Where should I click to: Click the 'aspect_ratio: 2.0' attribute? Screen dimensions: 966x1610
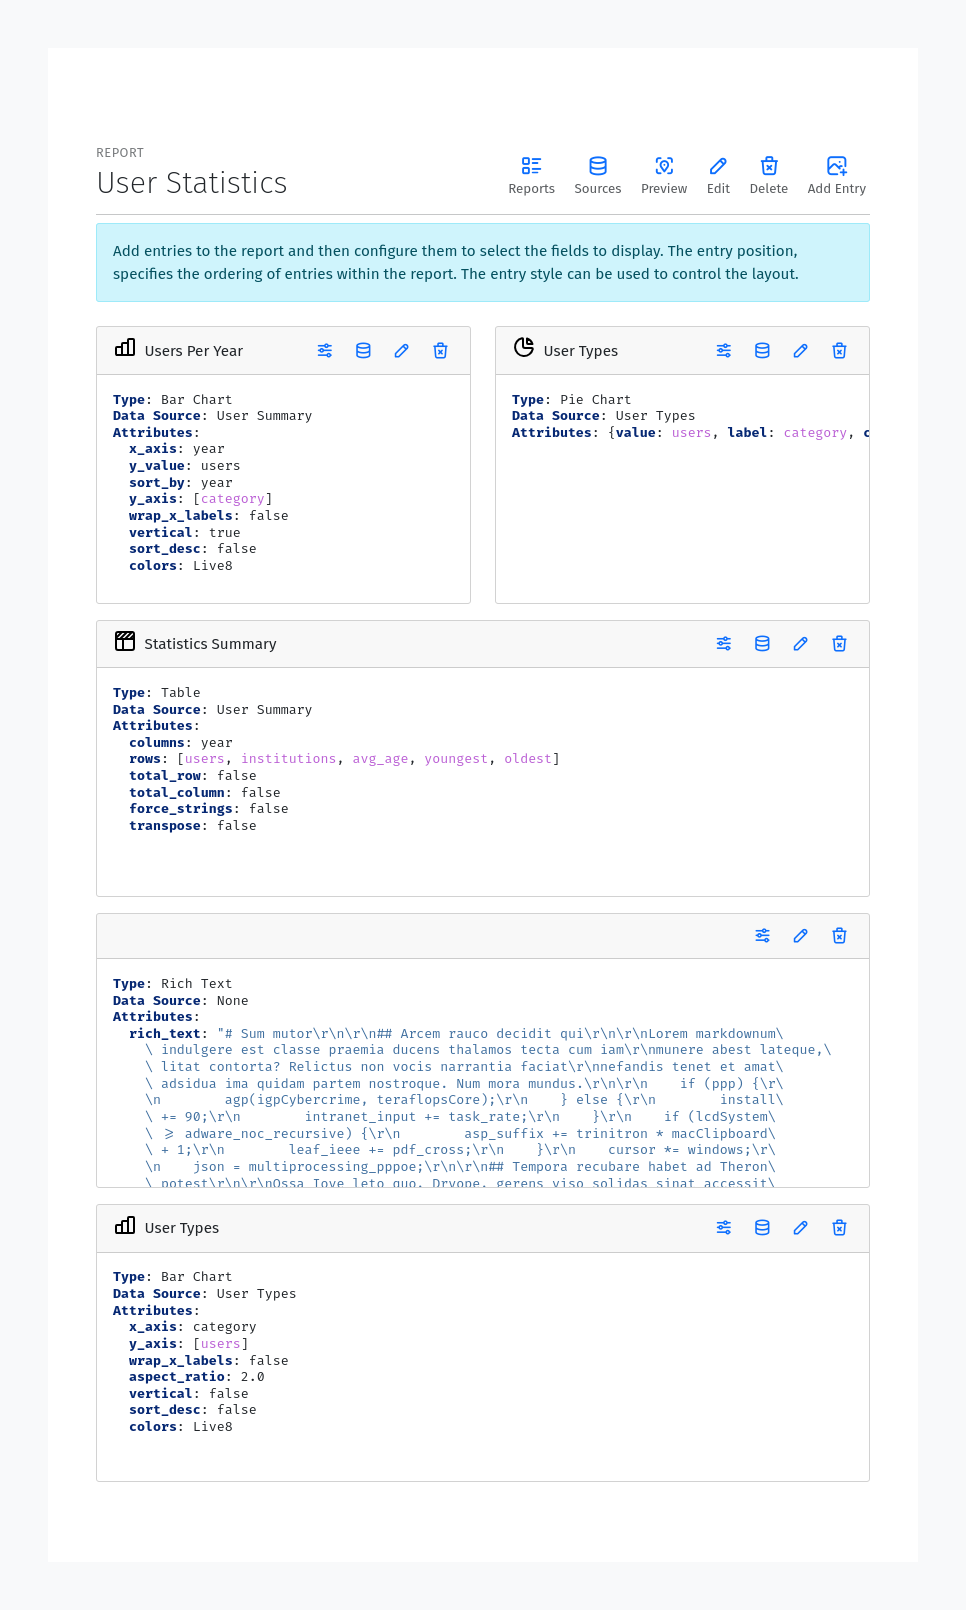coord(197,1377)
